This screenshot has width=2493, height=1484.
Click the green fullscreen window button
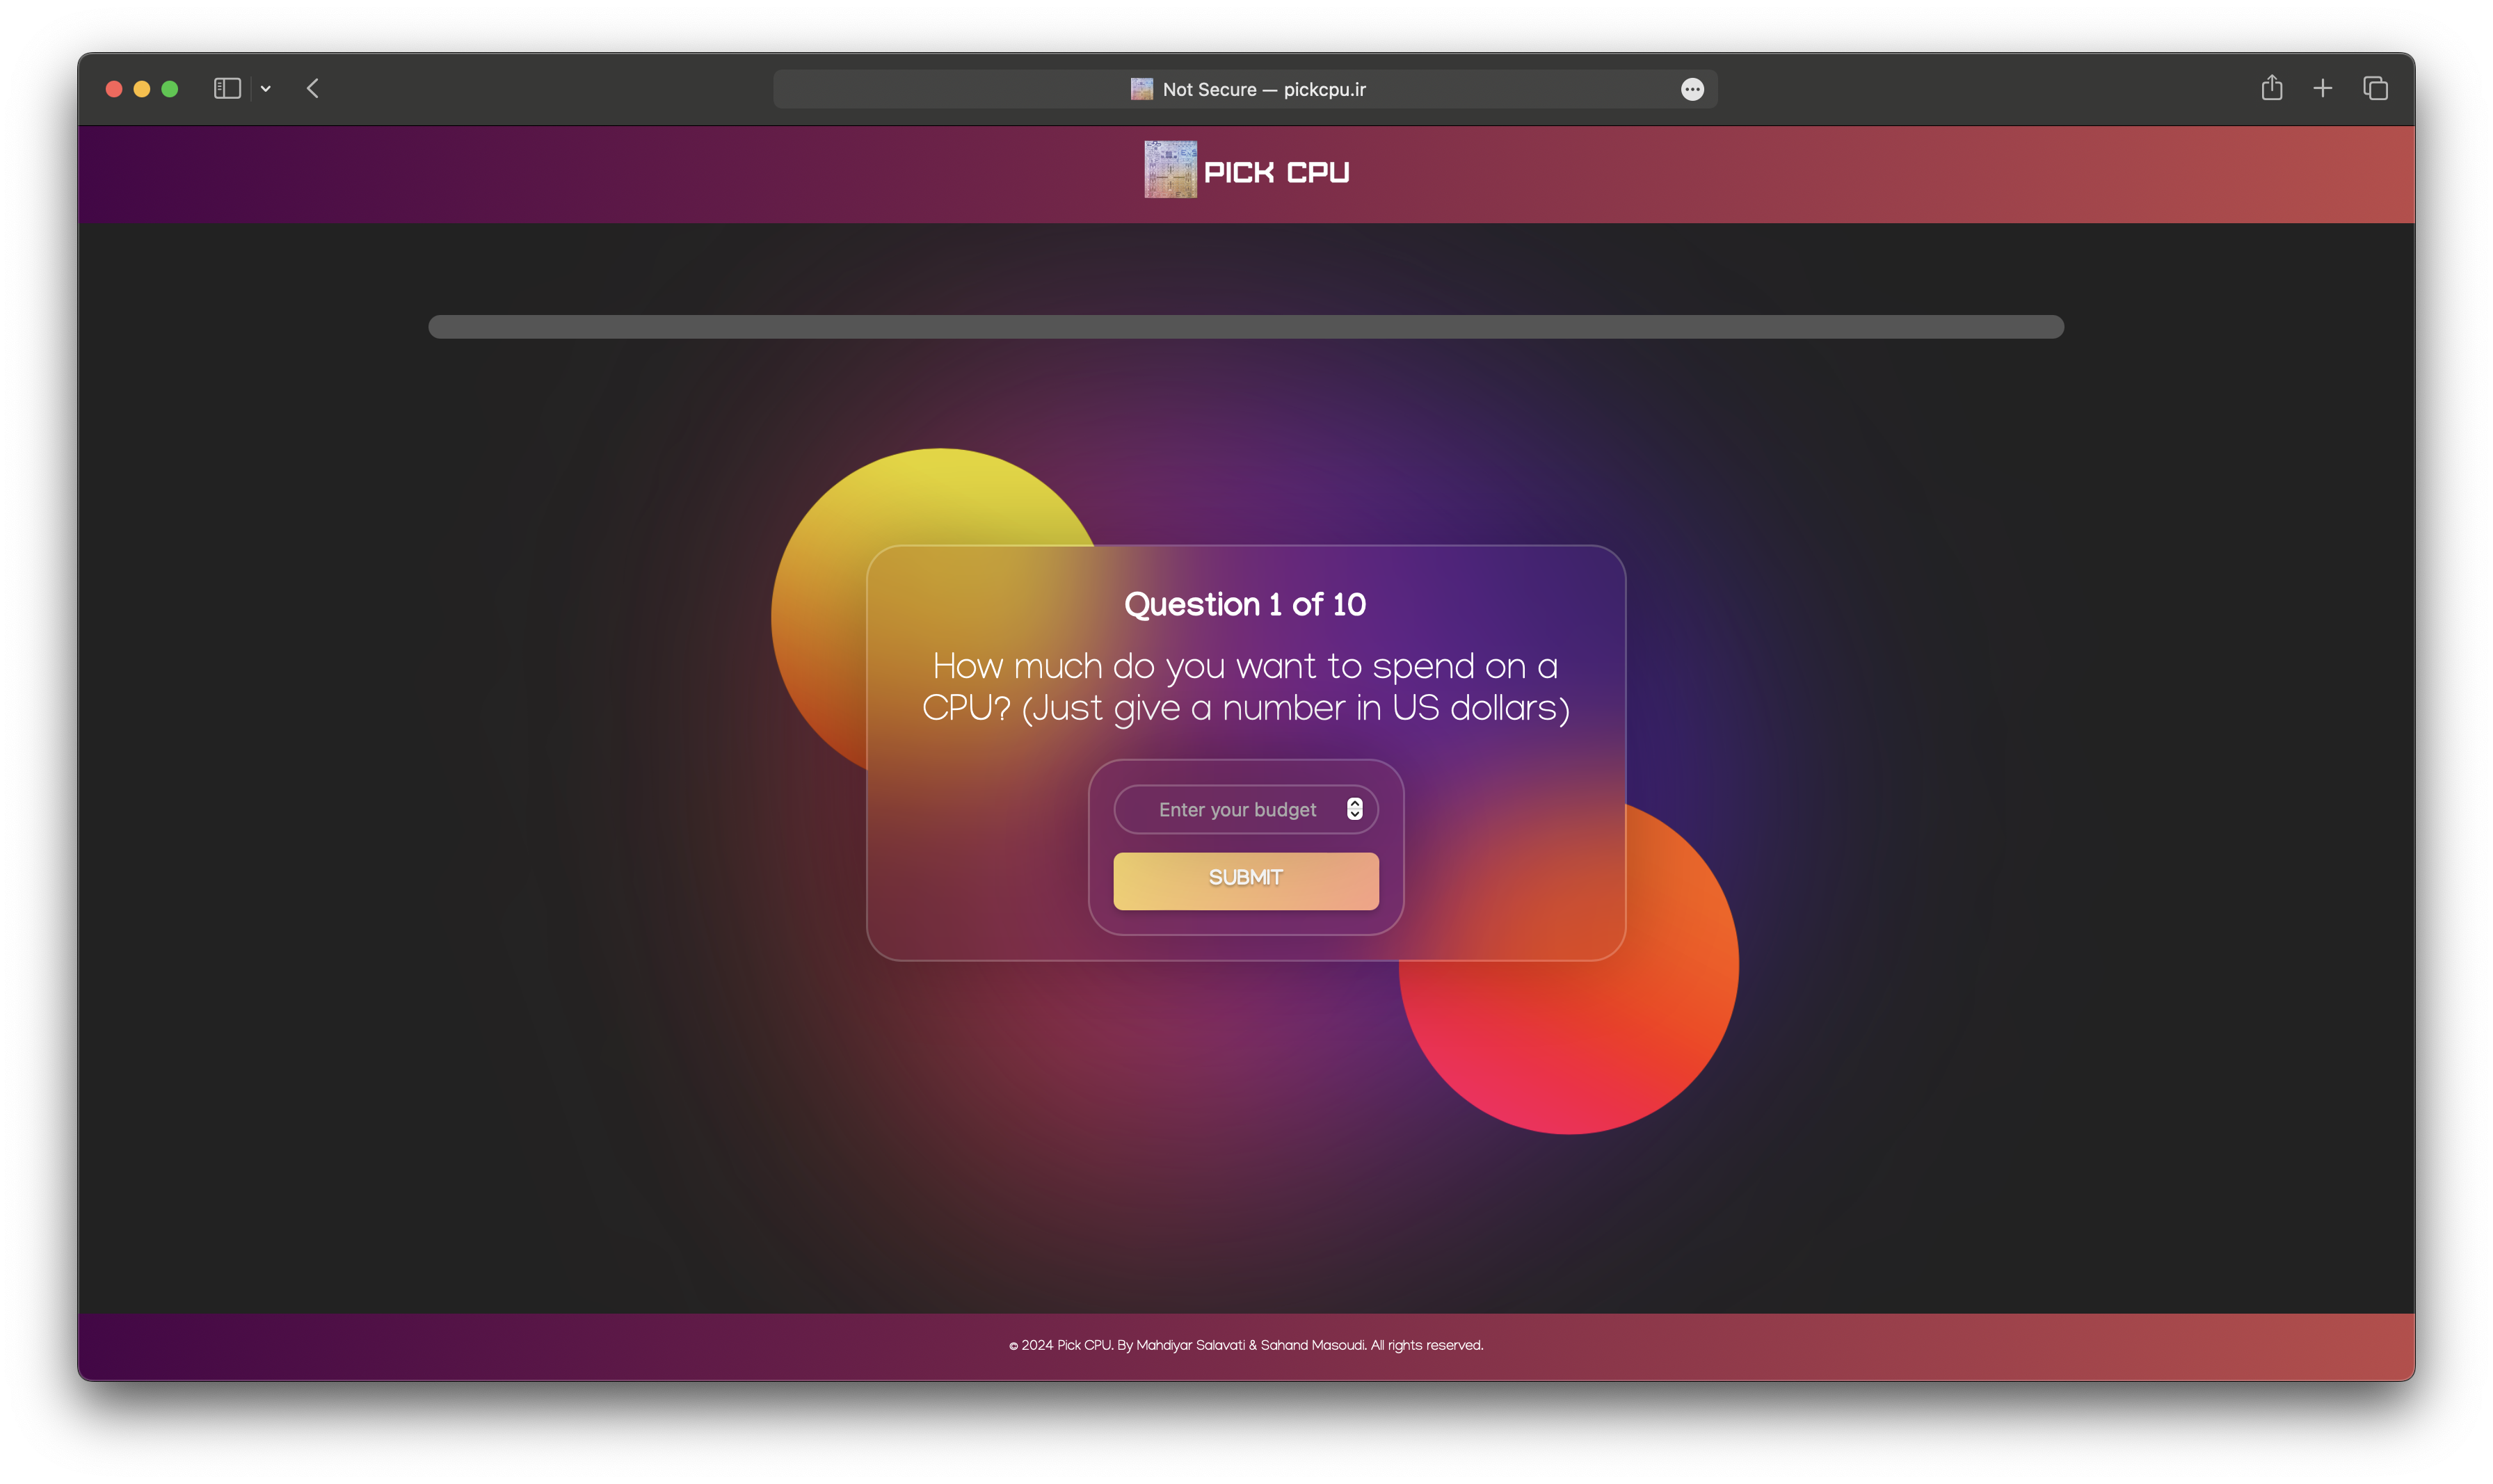point(170,89)
